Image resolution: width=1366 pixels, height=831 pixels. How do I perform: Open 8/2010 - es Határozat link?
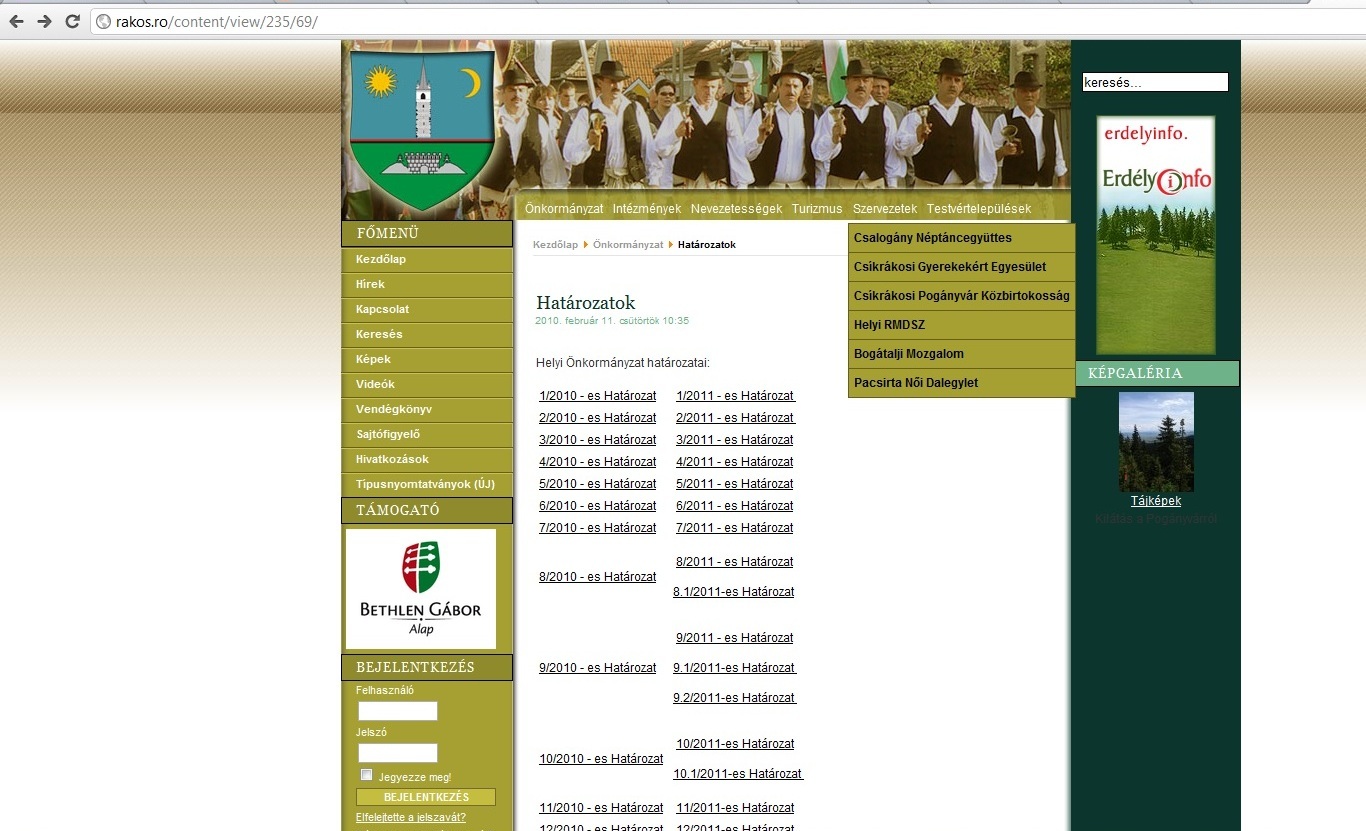coord(598,577)
